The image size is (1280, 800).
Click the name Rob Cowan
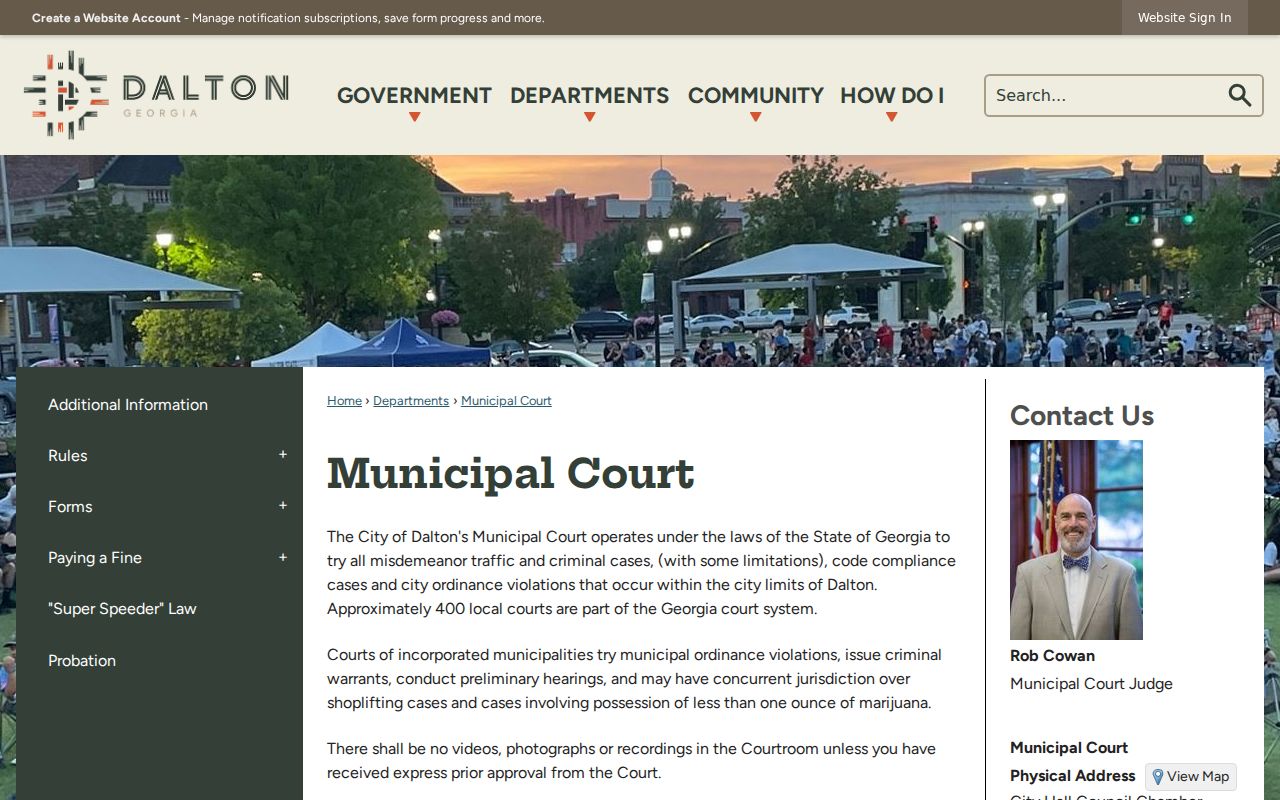tap(1052, 656)
